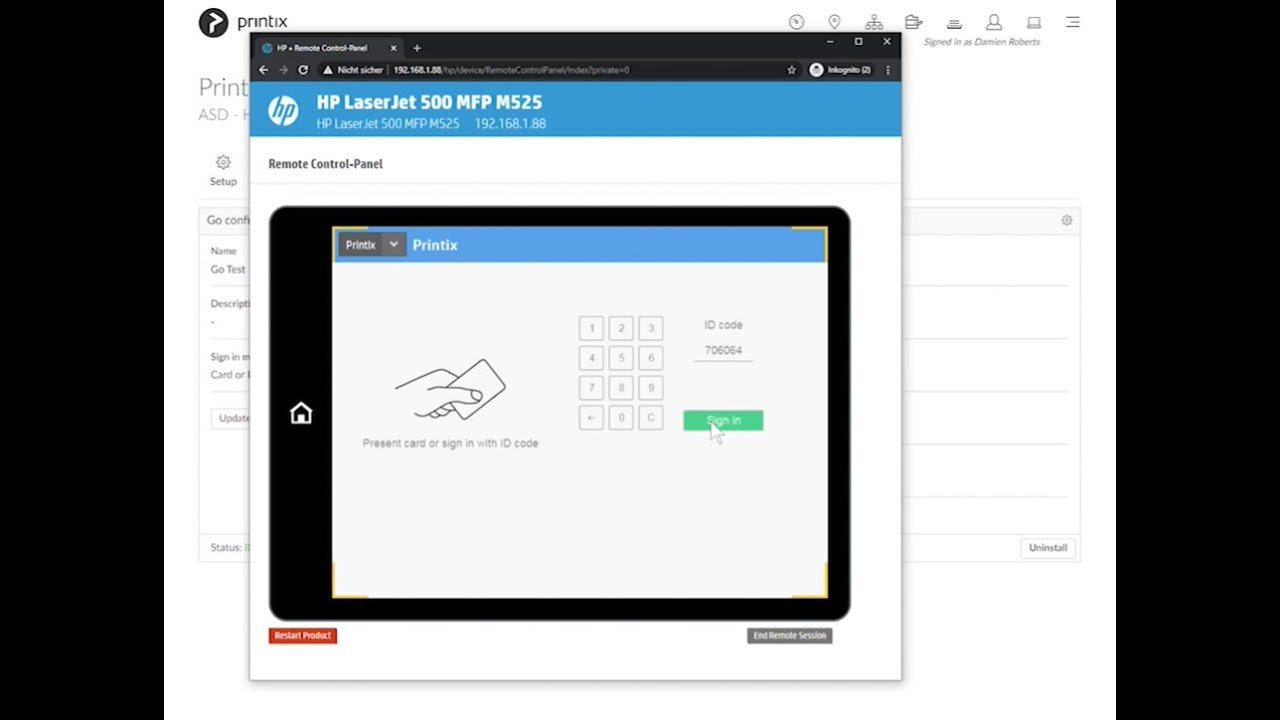Click the browser address bar URL
This screenshot has width=1280, height=720.
(511, 70)
